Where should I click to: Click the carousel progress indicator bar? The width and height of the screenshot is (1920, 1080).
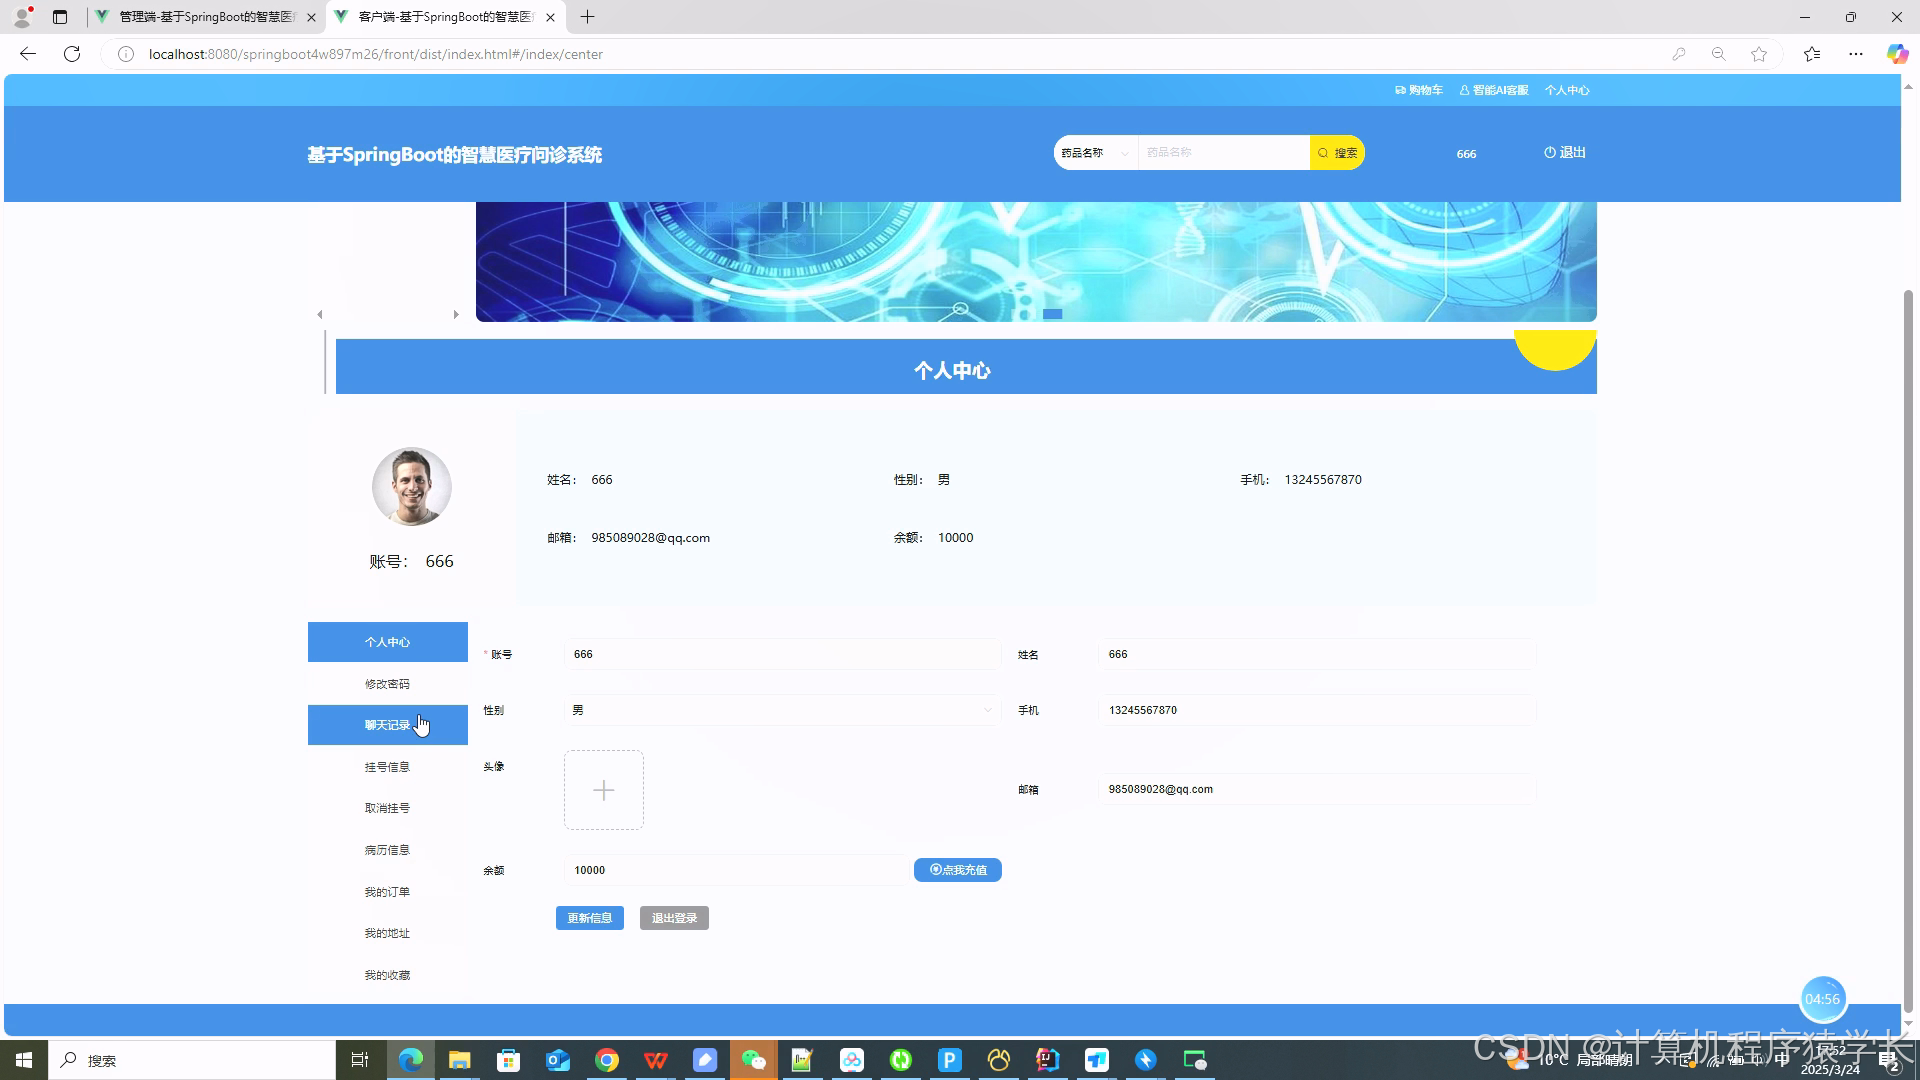tap(1053, 312)
